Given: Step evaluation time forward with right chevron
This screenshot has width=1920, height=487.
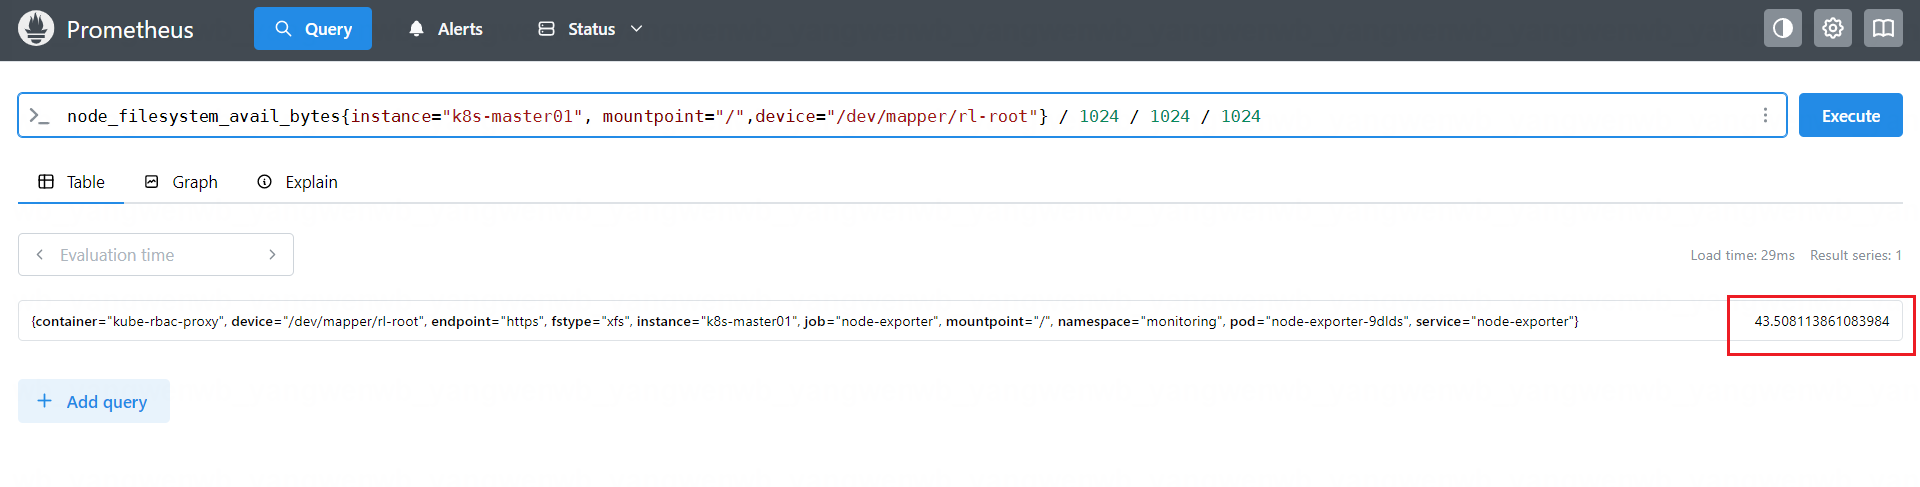Looking at the screenshot, I should pyautogui.click(x=272, y=255).
